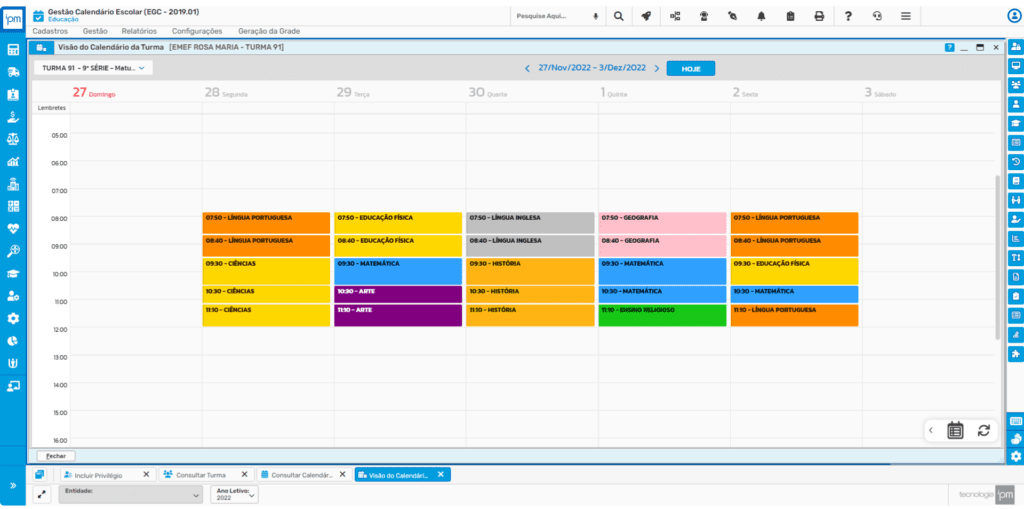Click the heartbeat health icon in left sidebar
Viewport: 1024px width, 509px height.
pos(13,228)
